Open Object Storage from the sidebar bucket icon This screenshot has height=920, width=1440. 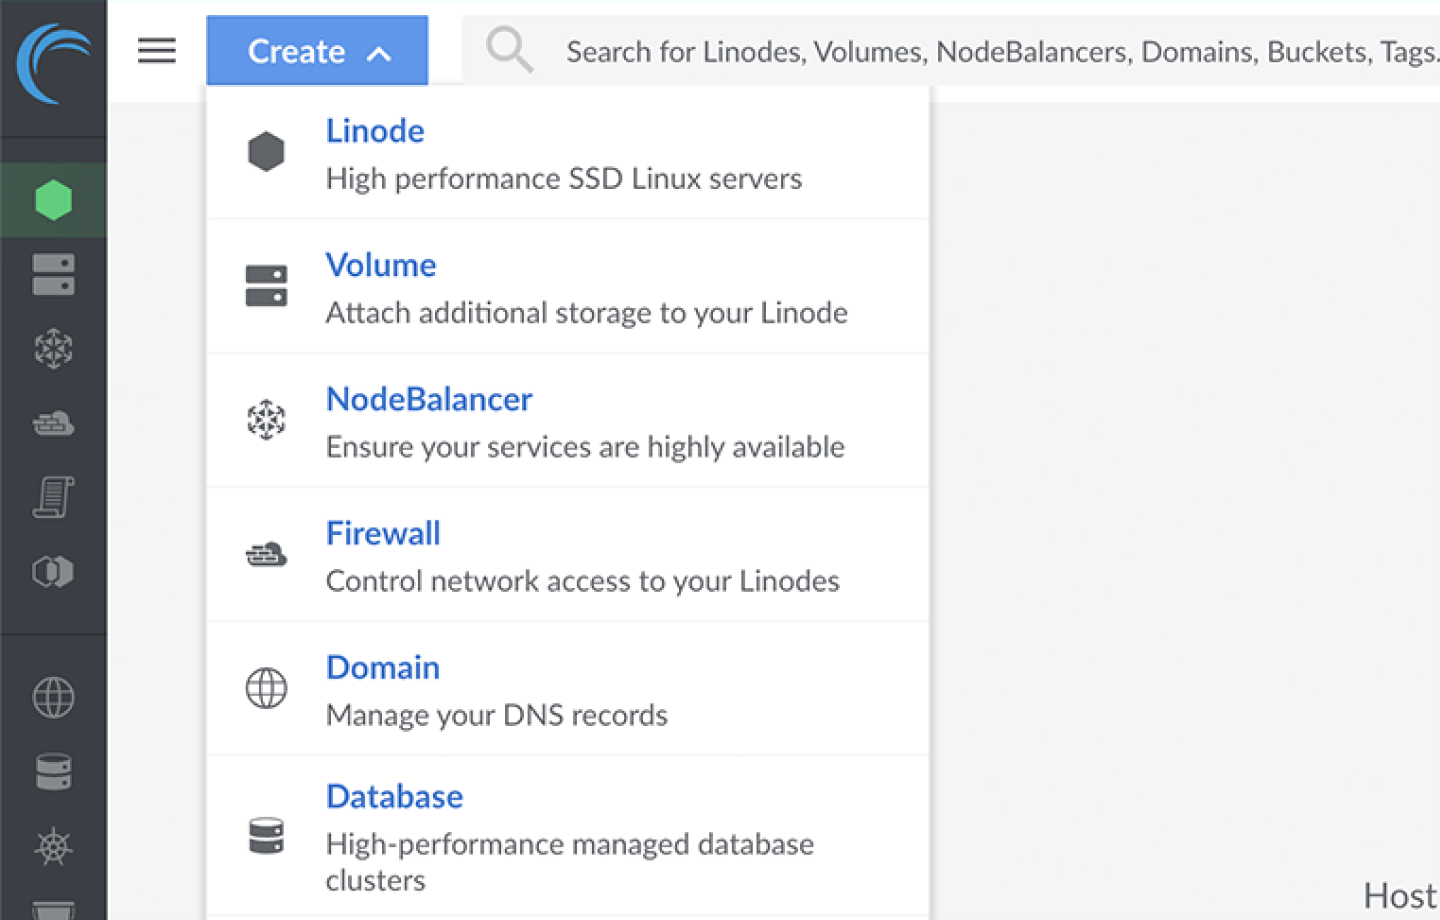click(x=53, y=910)
